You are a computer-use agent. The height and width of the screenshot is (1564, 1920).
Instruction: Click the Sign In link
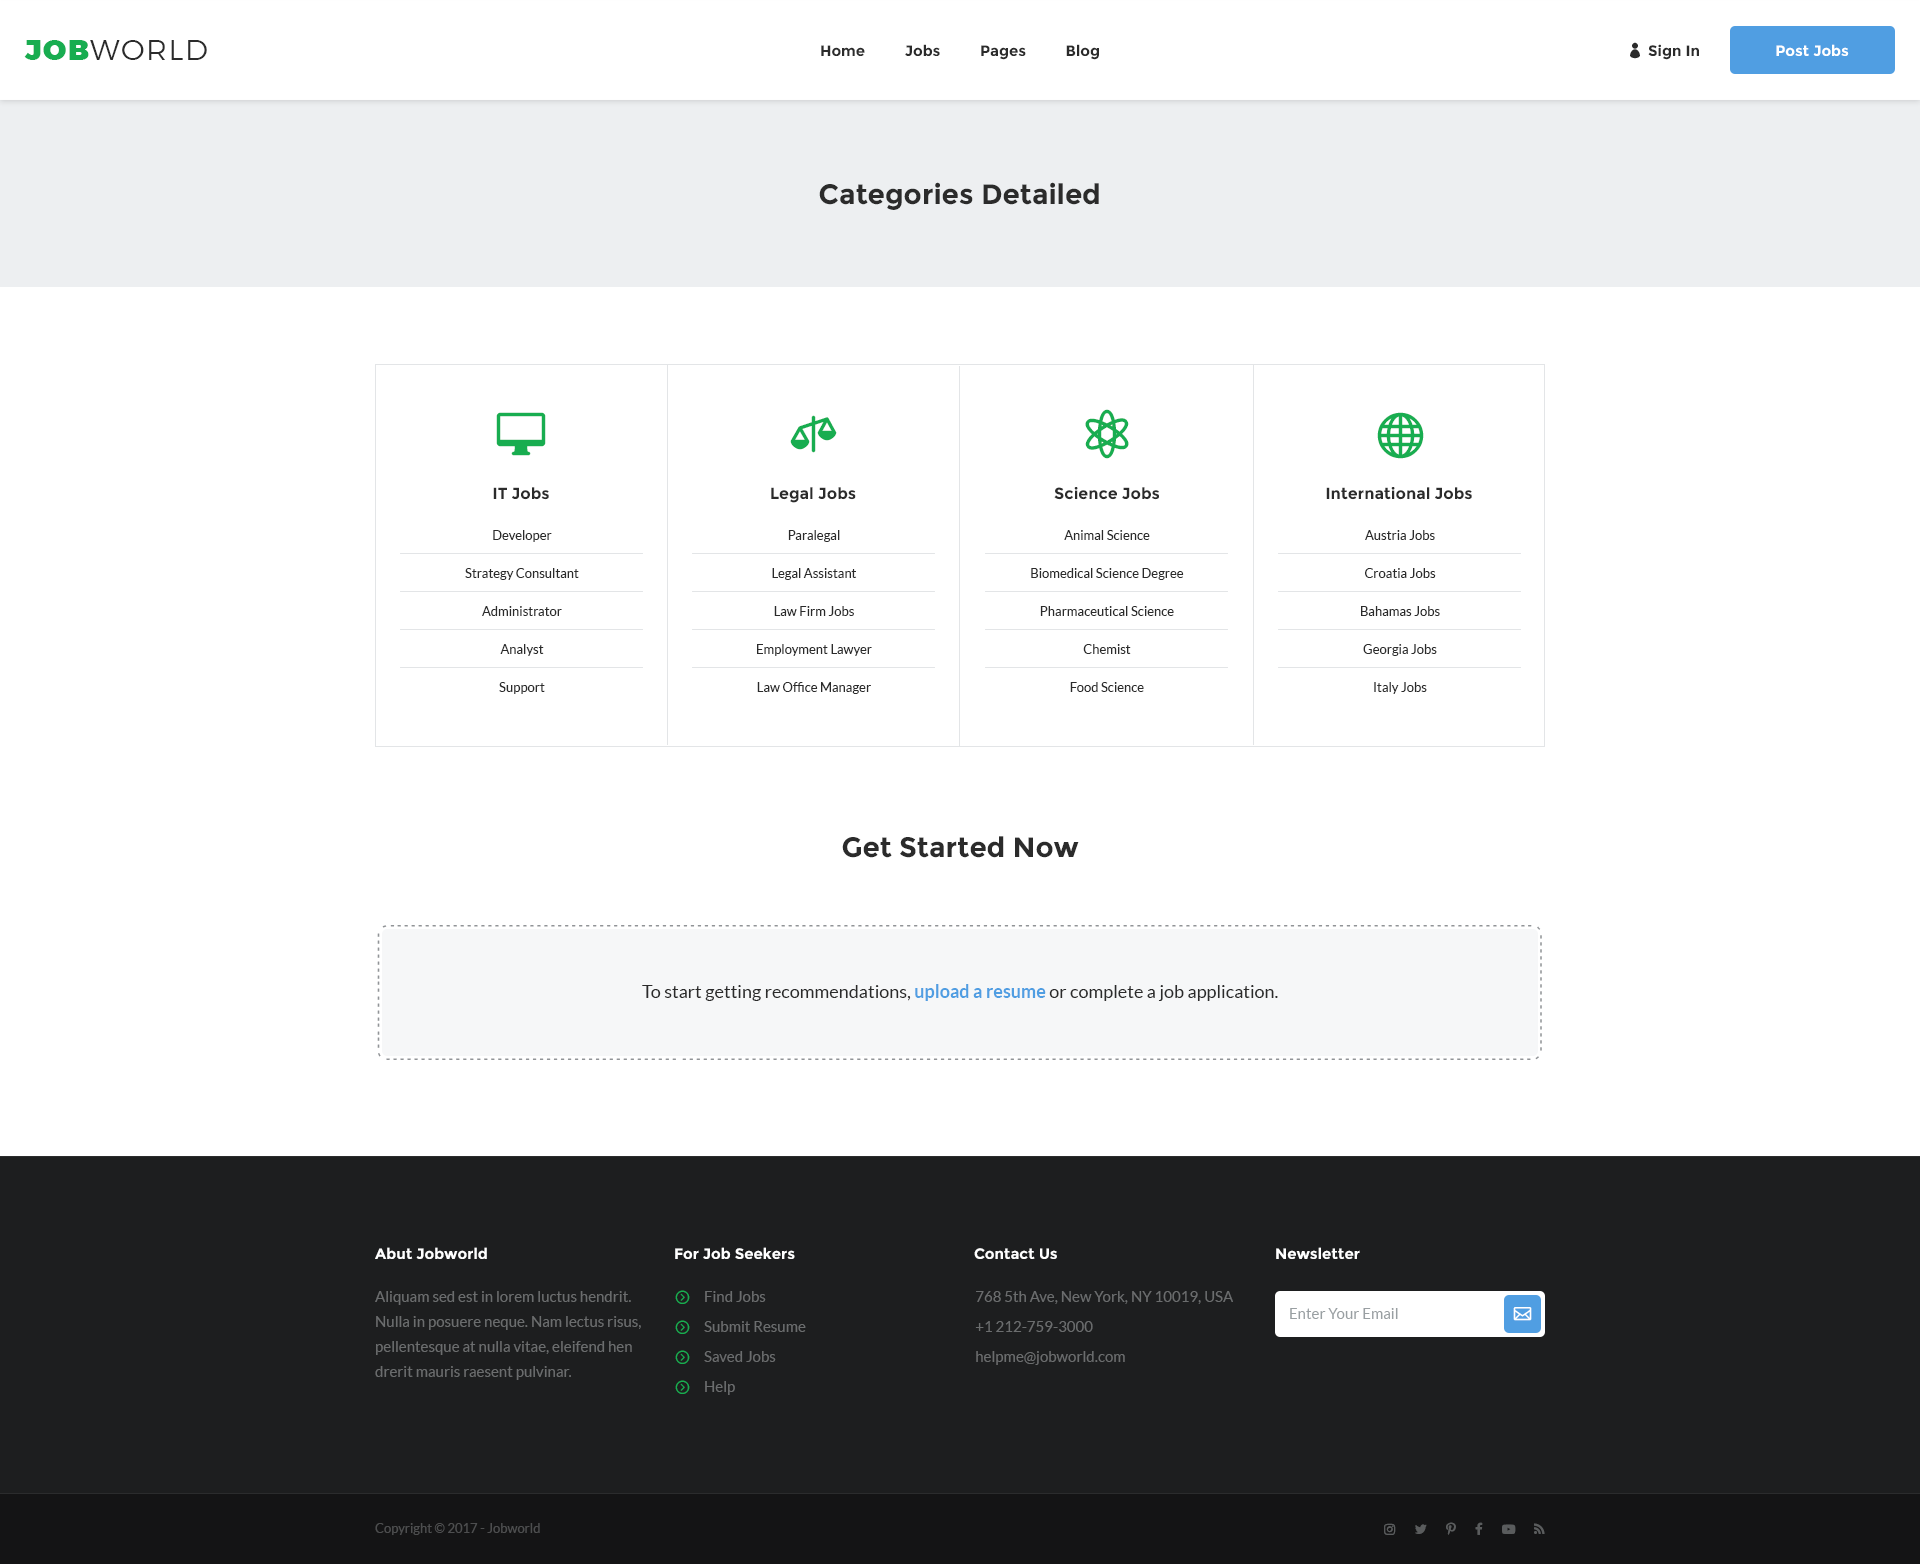coord(1664,51)
